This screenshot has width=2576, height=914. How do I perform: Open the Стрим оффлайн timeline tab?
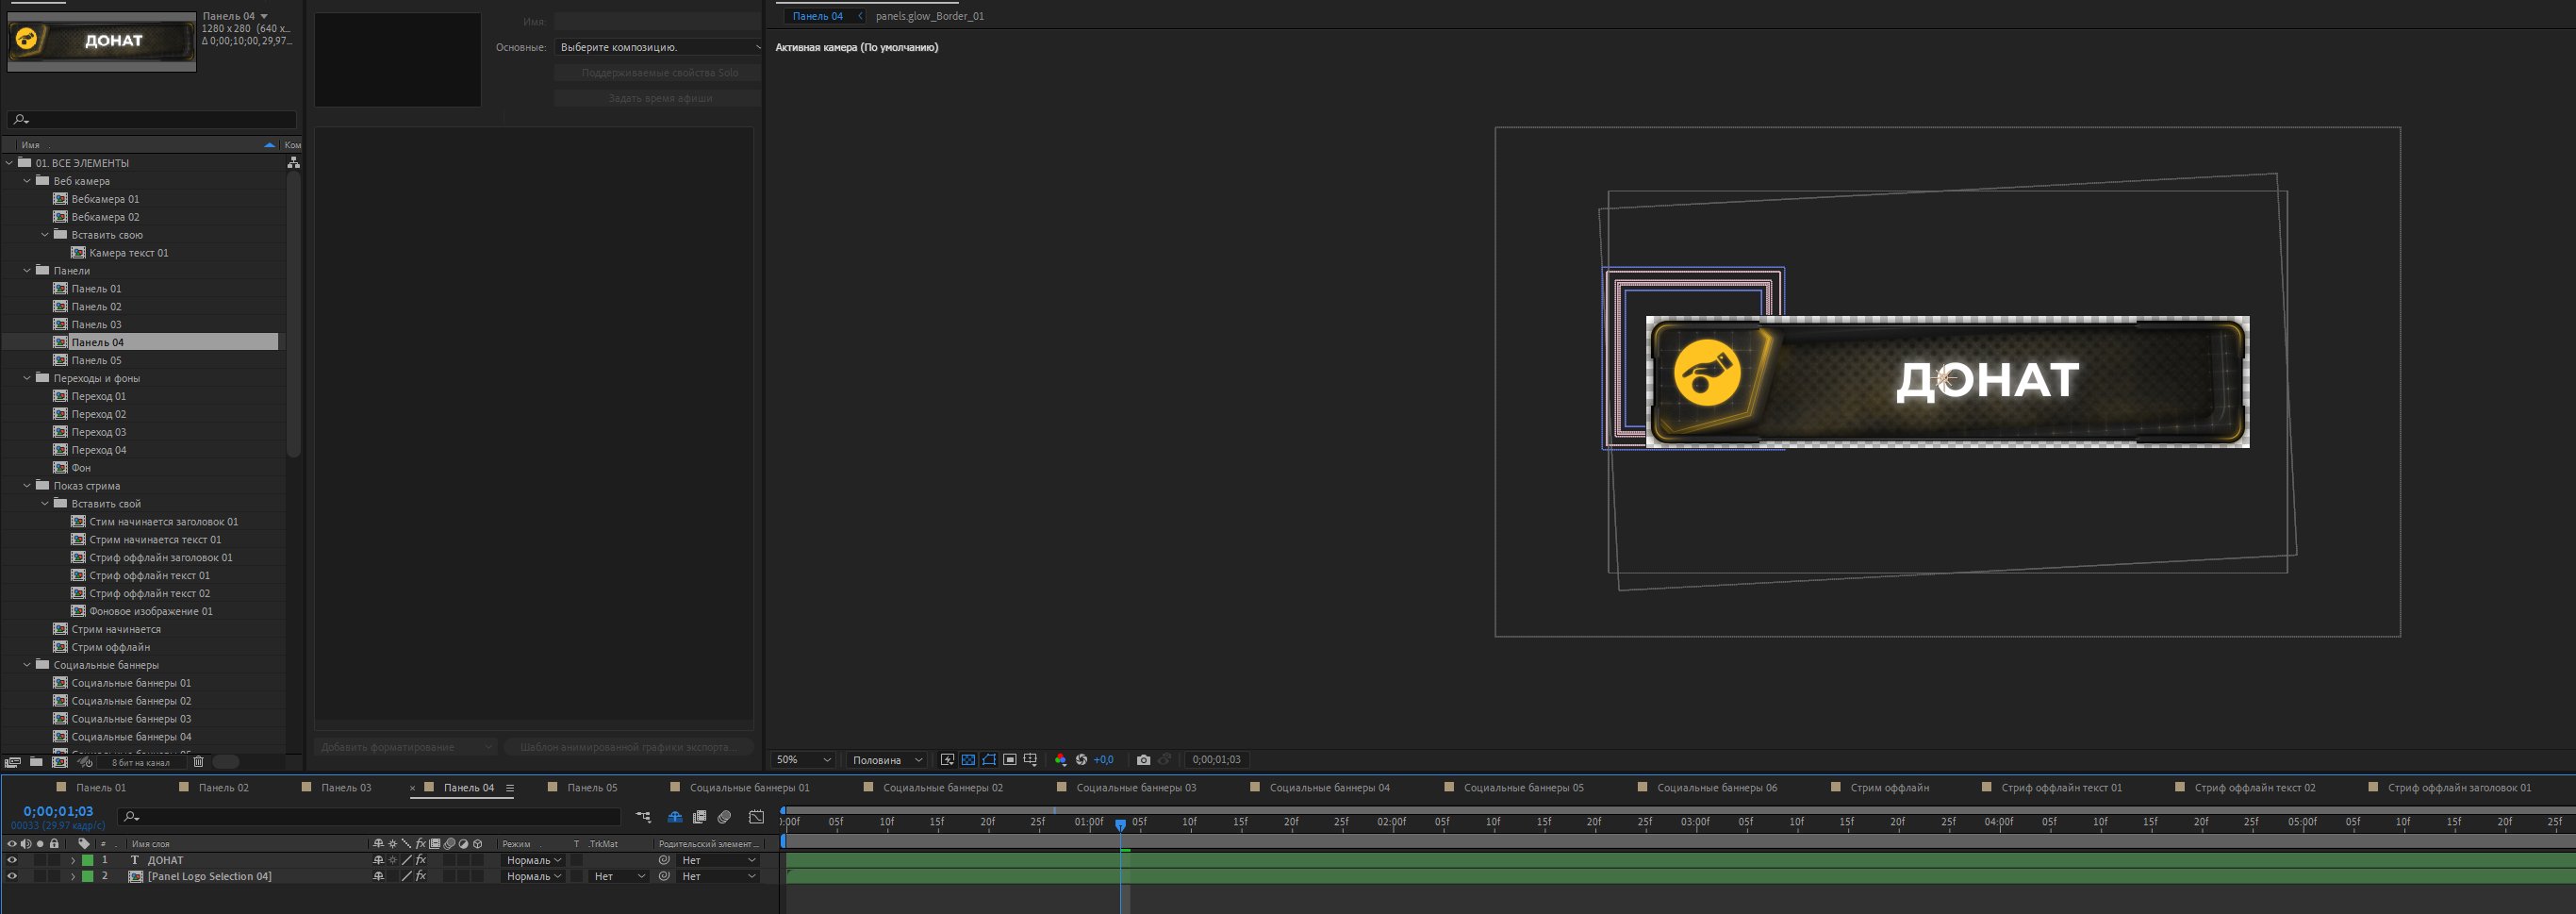[x=1888, y=788]
